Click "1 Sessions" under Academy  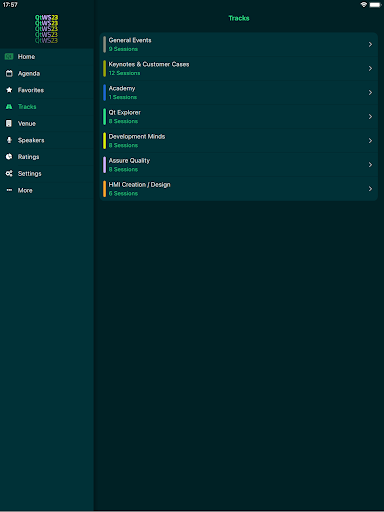point(123,97)
